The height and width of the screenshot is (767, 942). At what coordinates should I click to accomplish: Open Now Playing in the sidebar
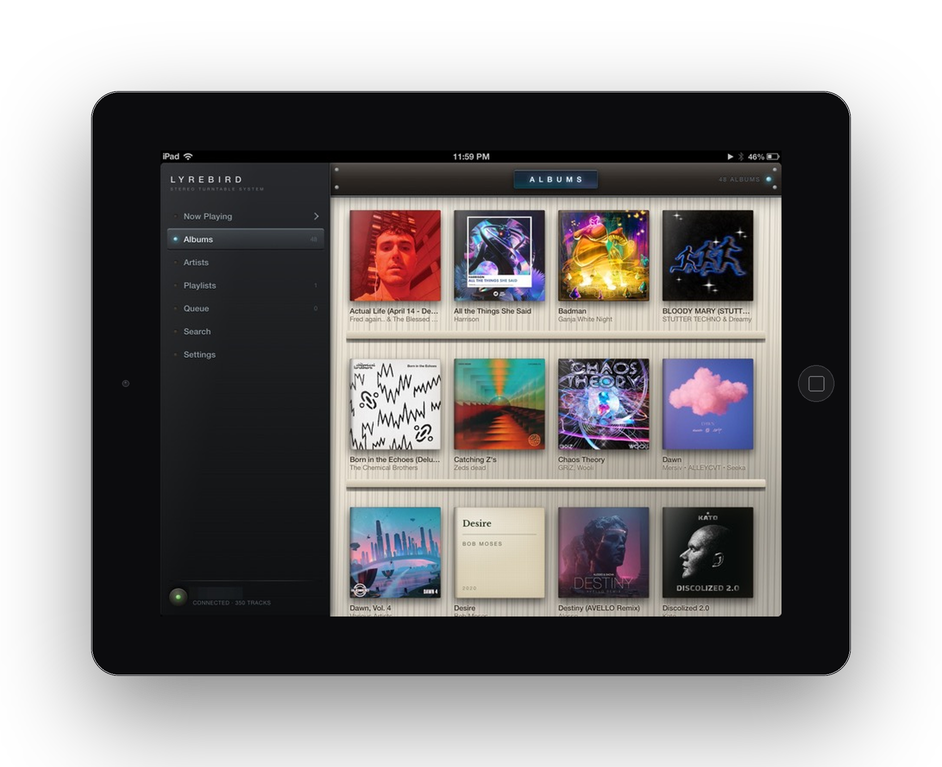[x=245, y=216]
